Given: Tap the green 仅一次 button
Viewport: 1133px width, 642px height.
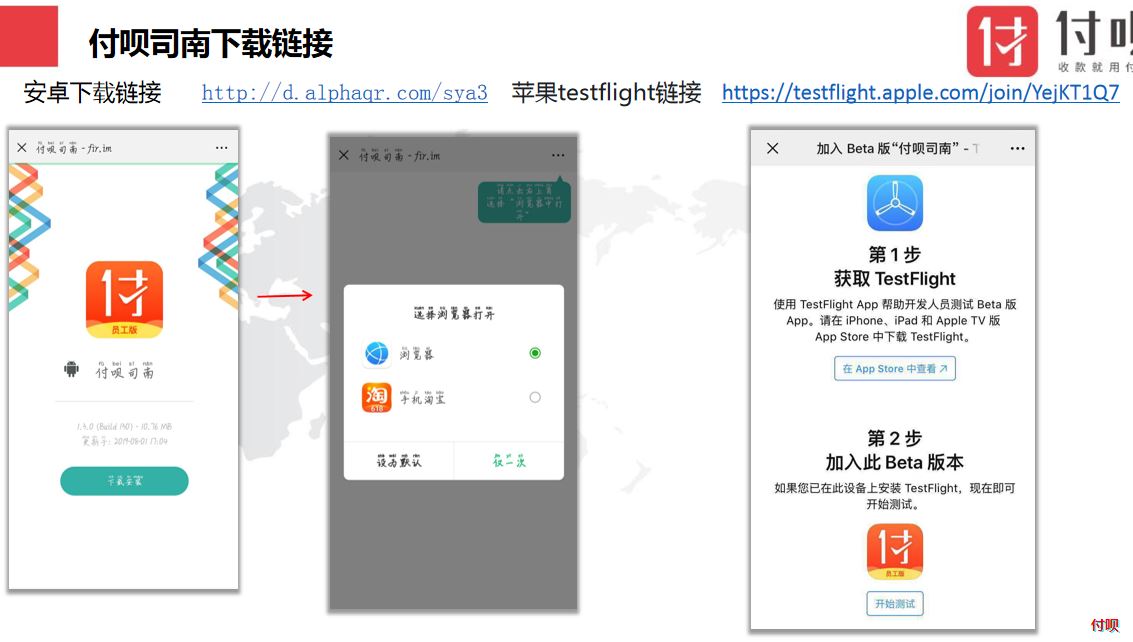Looking at the screenshot, I should [x=509, y=461].
